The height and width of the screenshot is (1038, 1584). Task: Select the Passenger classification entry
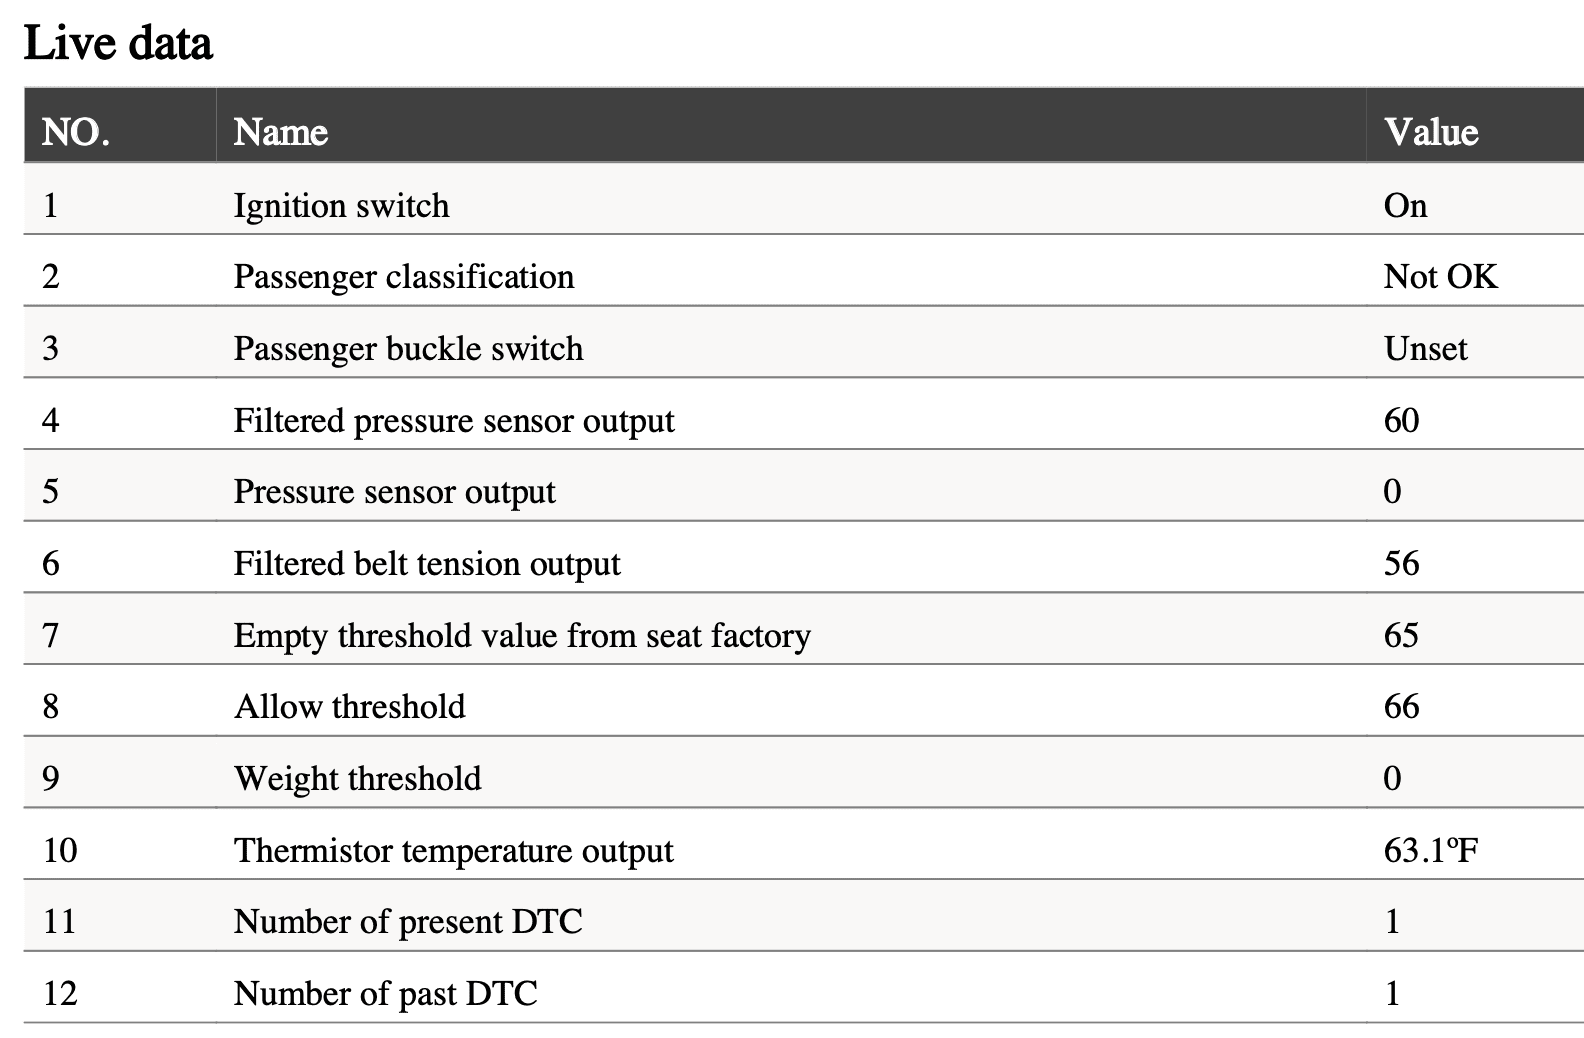click(404, 277)
